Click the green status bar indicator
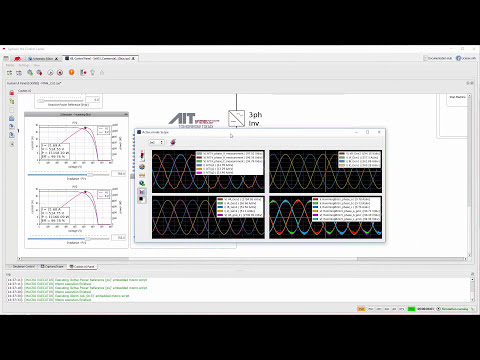This screenshot has height=360, width=480. (411, 309)
